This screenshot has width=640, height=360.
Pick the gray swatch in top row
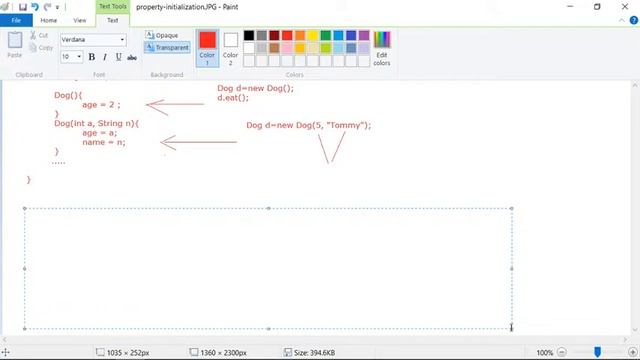pyautogui.click(x=262, y=36)
